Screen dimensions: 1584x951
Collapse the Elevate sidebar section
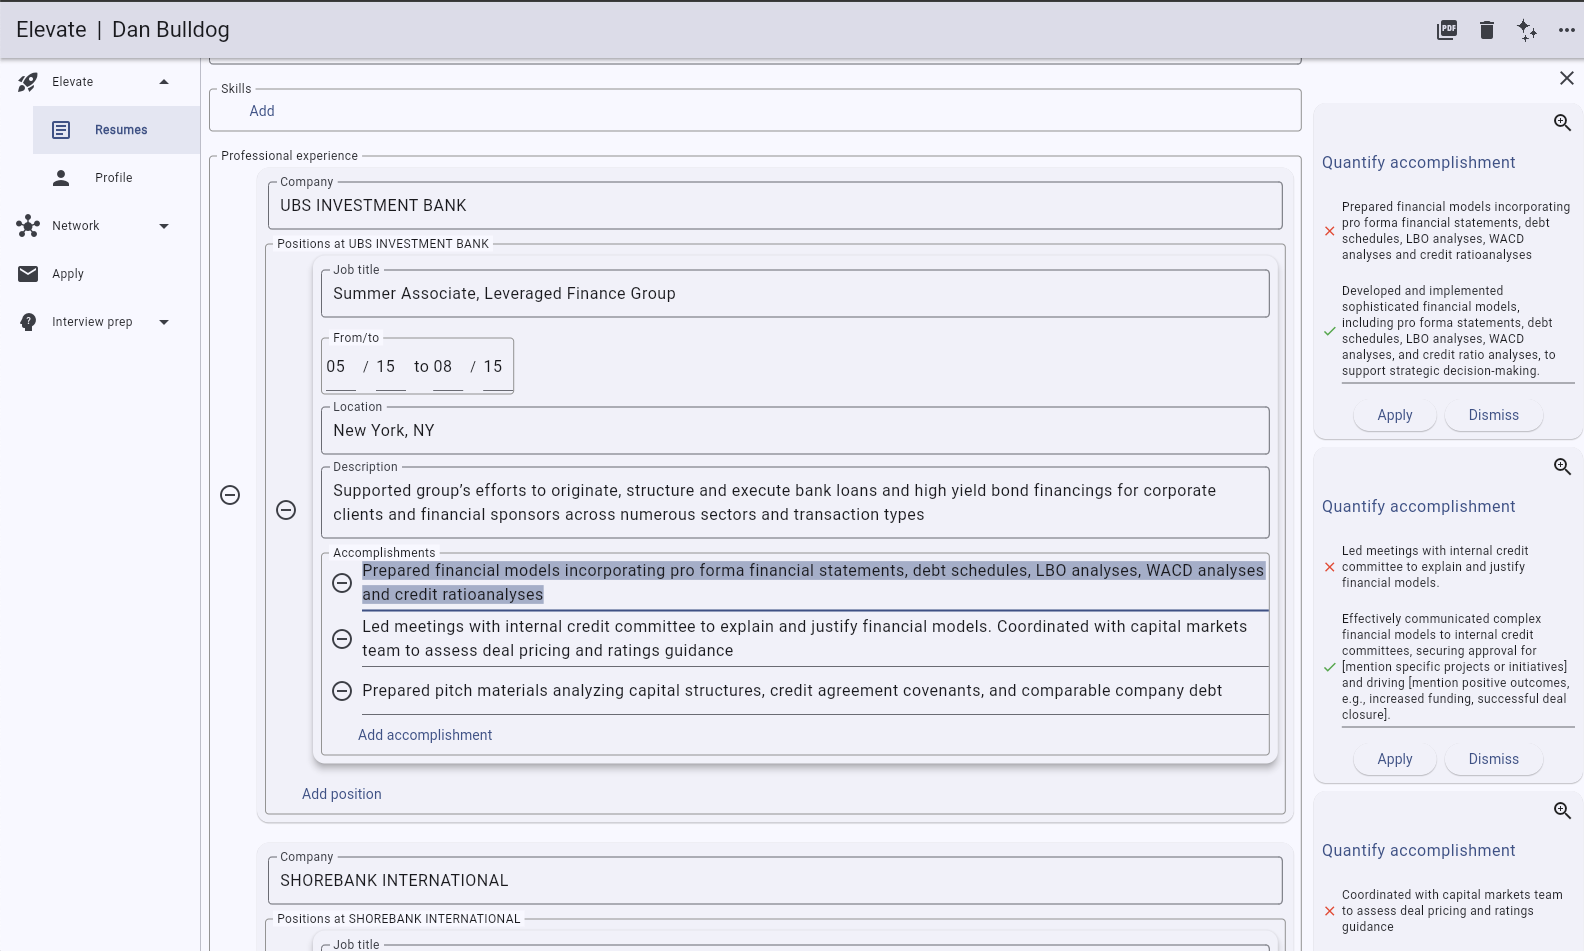164,82
